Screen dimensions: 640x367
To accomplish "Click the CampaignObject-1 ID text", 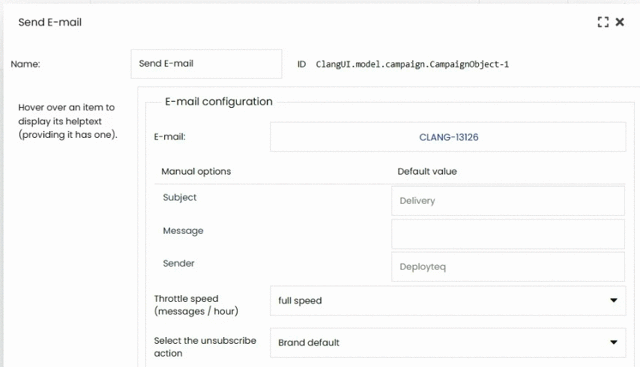I will pyautogui.click(x=412, y=65).
